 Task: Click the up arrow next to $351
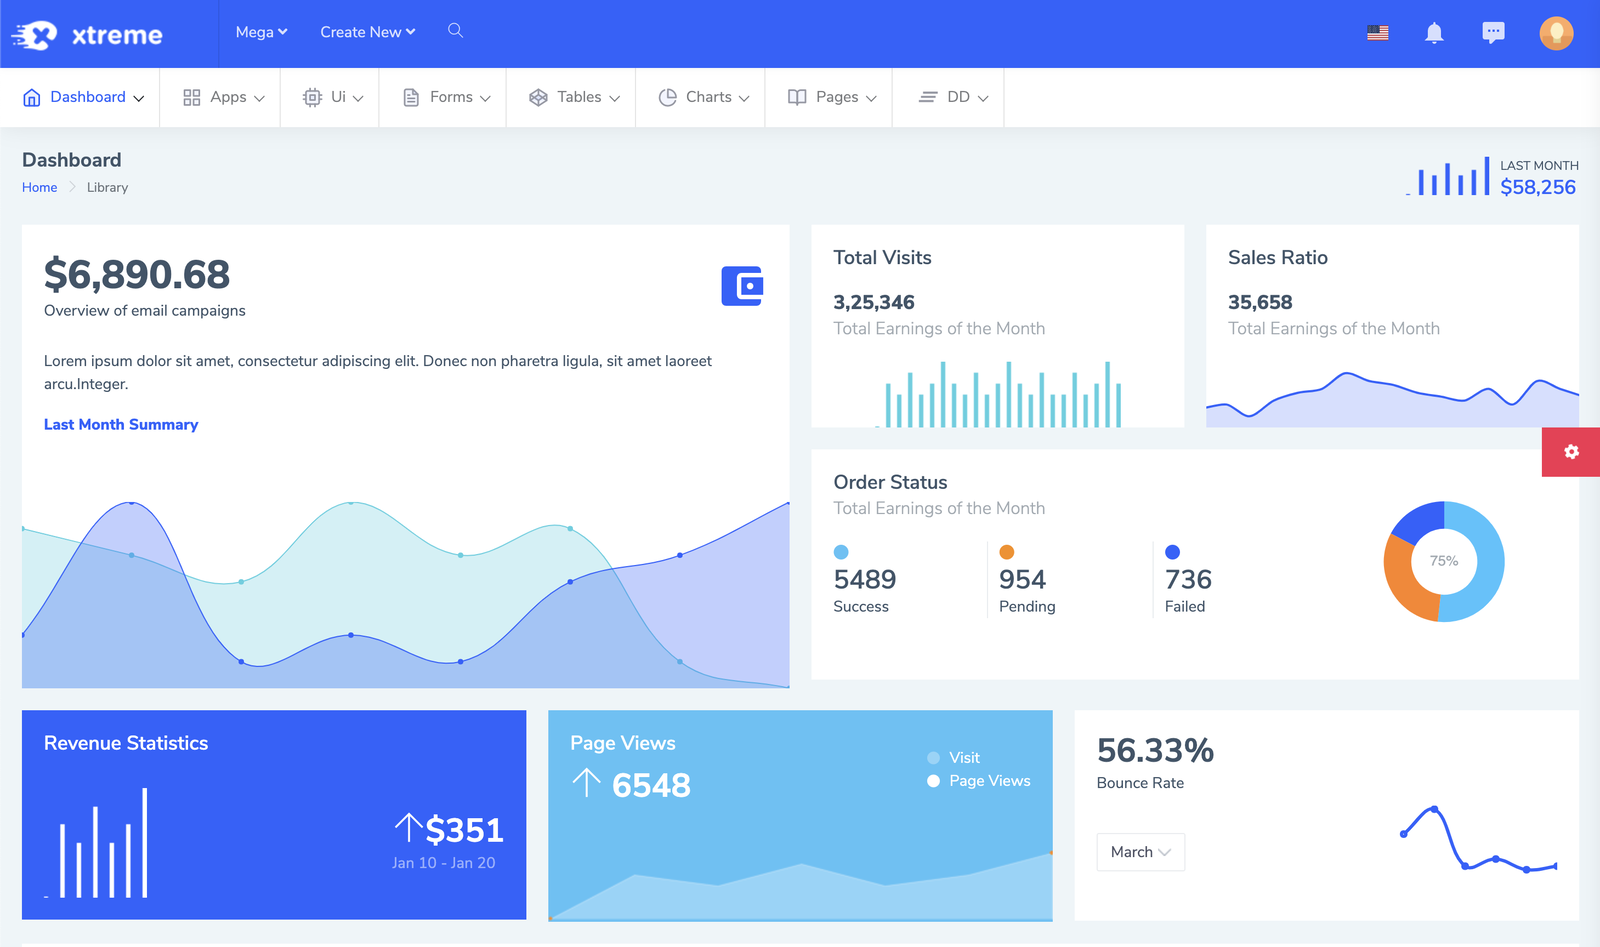pos(408,827)
